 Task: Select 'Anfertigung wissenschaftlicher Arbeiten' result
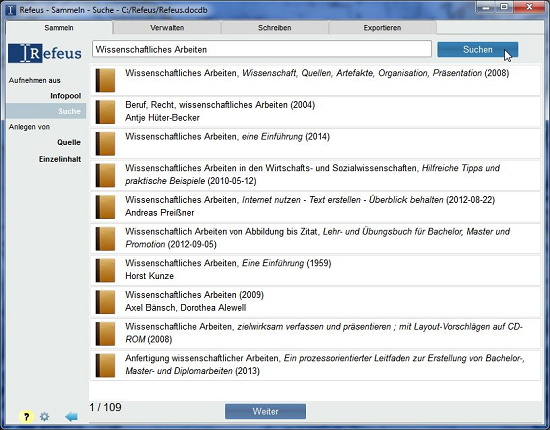[315, 365]
